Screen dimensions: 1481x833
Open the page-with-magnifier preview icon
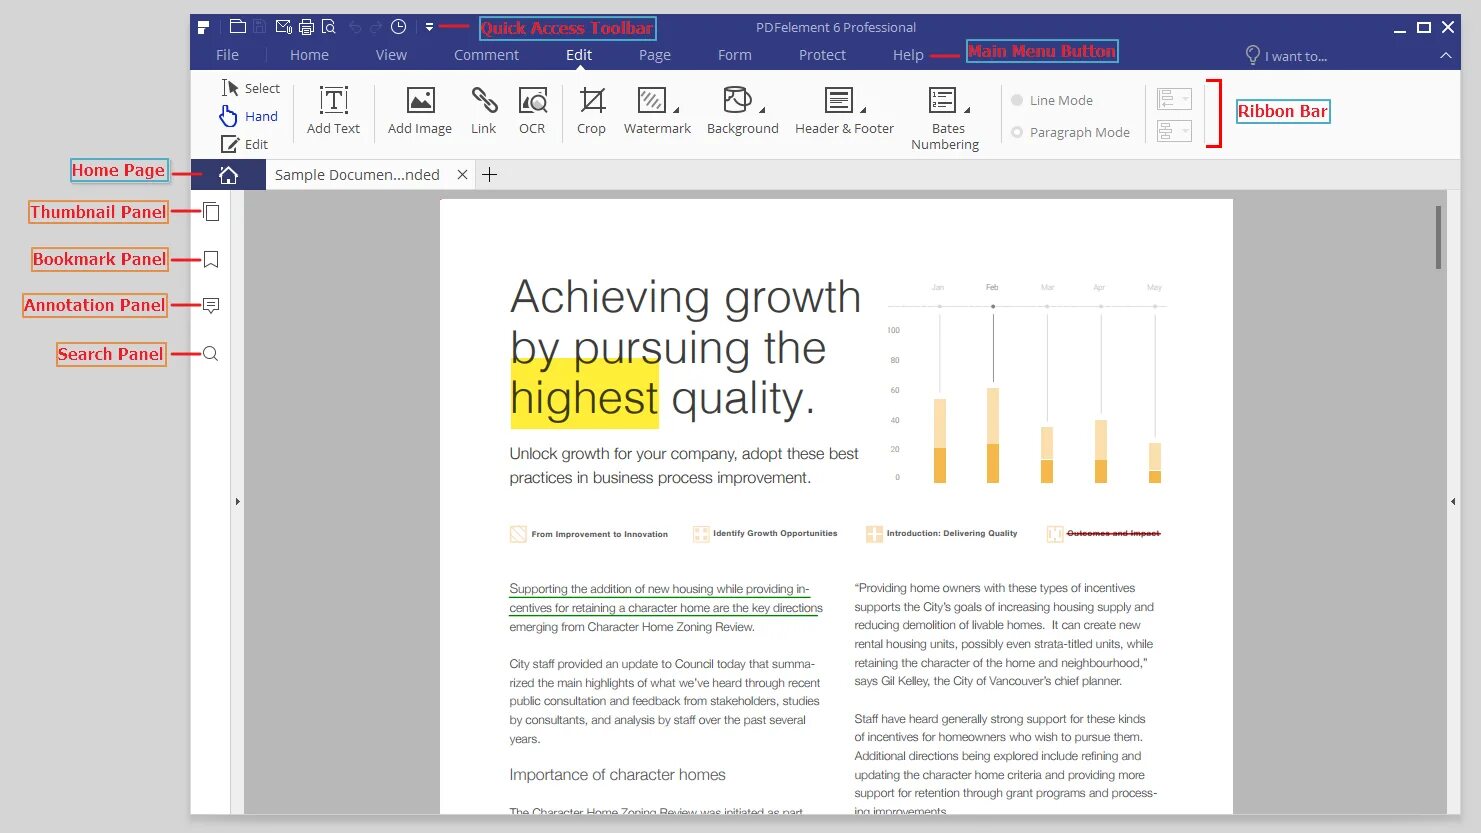point(328,27)
